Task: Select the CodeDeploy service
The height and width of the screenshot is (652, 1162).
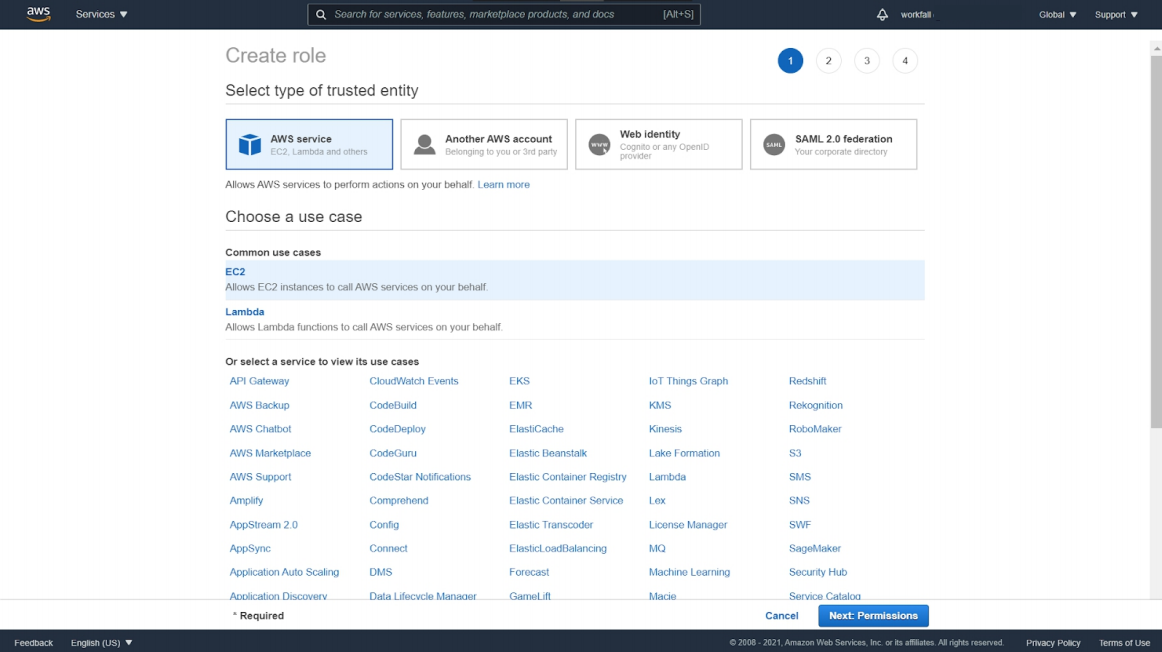Action: coord(397,429)
